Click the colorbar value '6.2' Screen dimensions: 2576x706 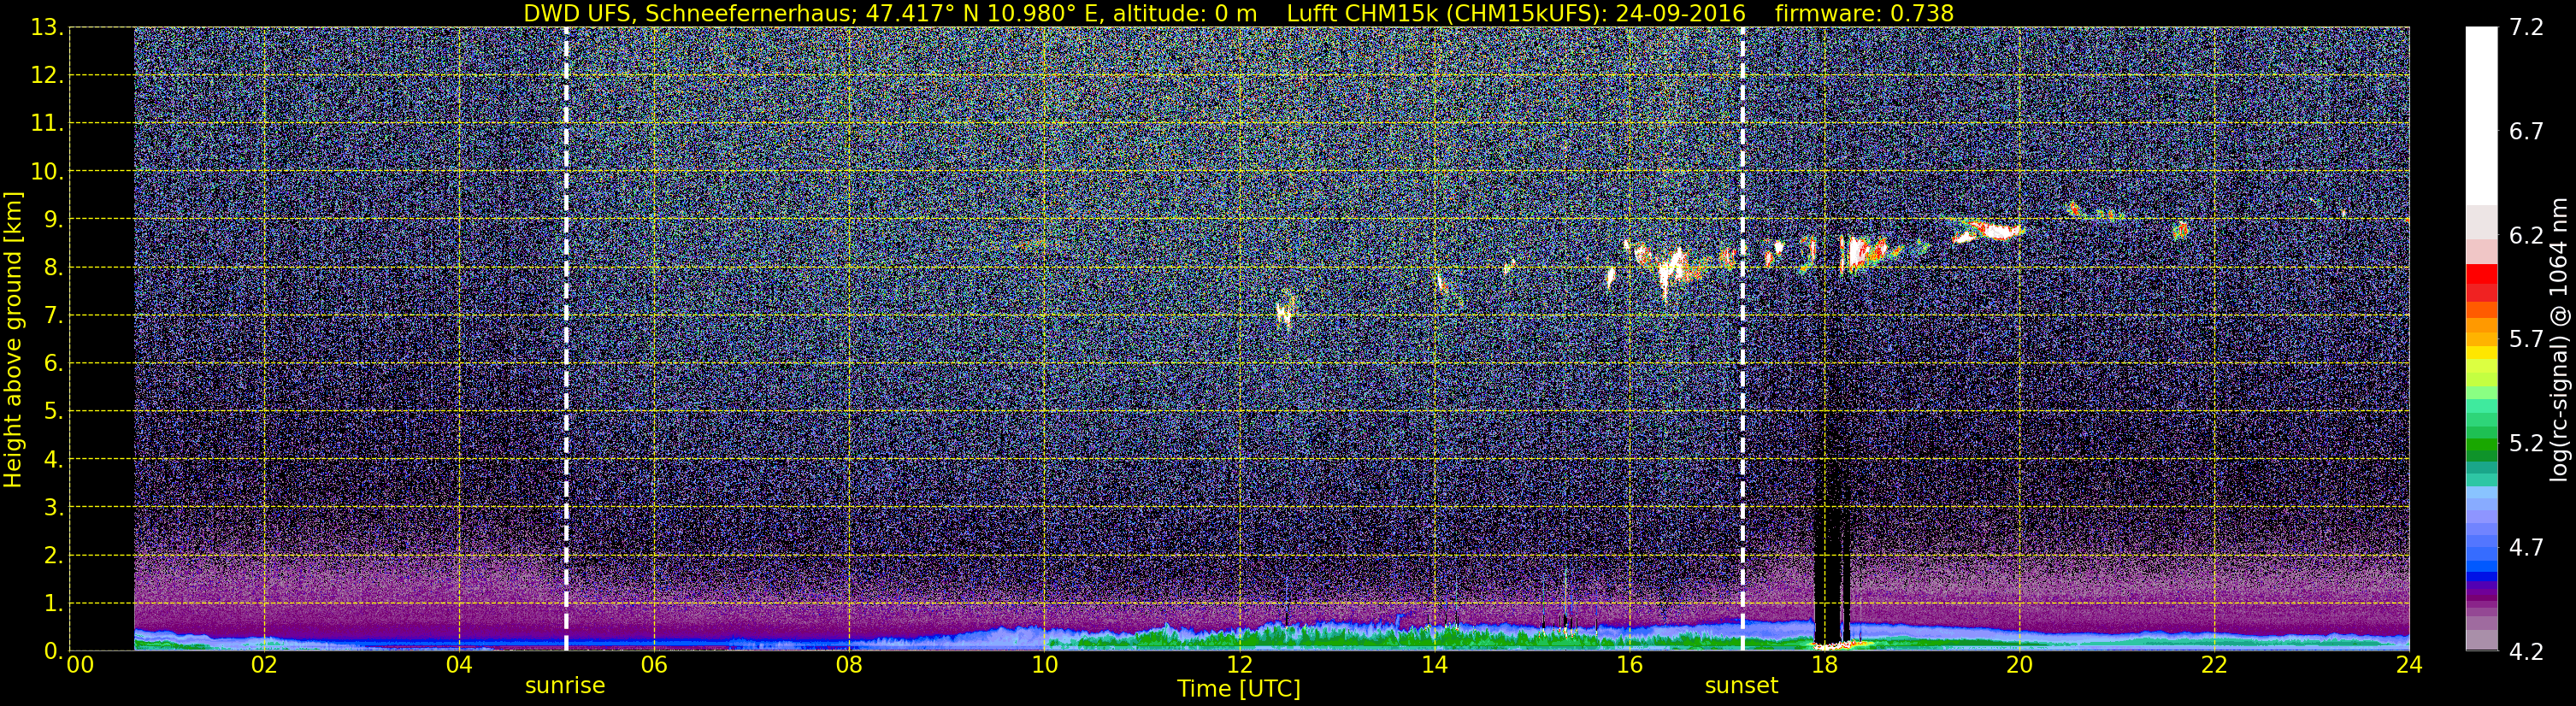tap(2525, 236)
